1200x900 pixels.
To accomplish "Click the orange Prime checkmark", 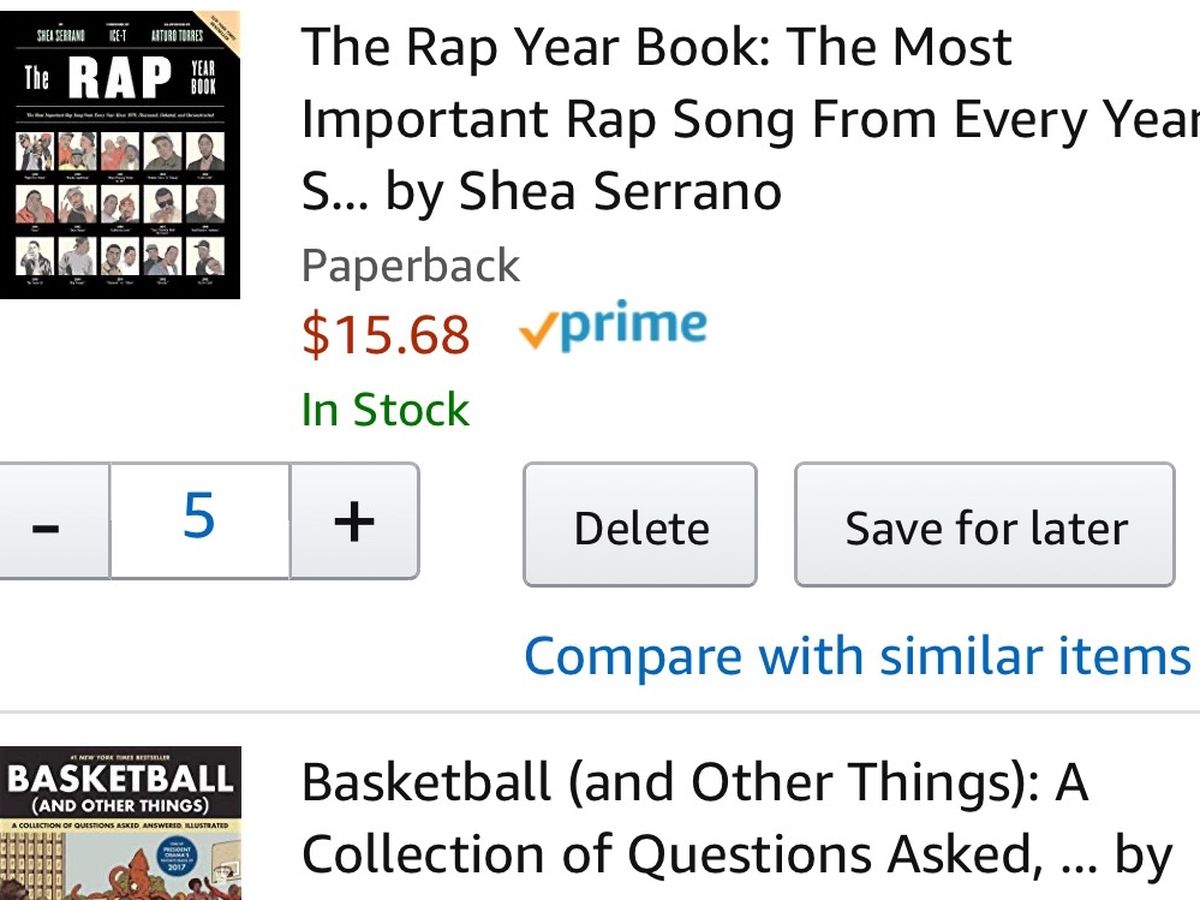I will click(537, 331).
